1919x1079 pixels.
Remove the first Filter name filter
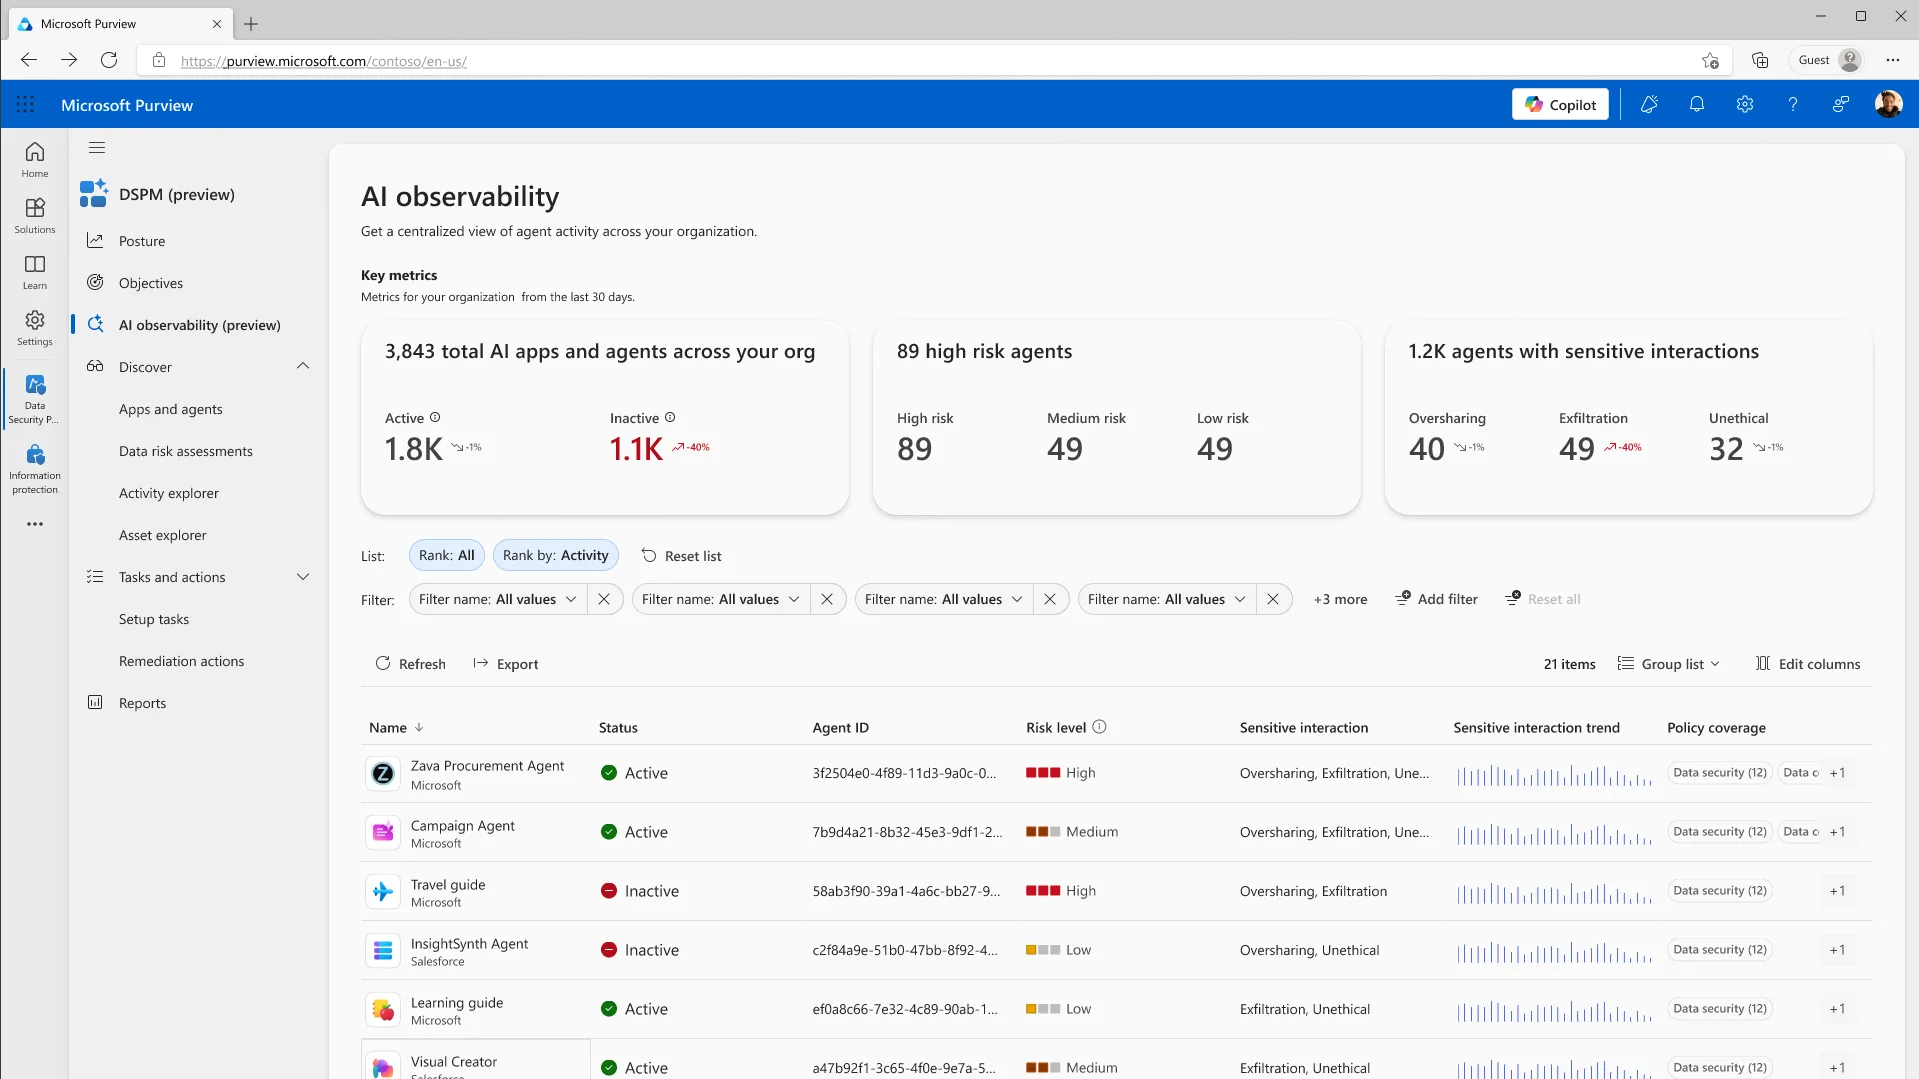point(604,599)
